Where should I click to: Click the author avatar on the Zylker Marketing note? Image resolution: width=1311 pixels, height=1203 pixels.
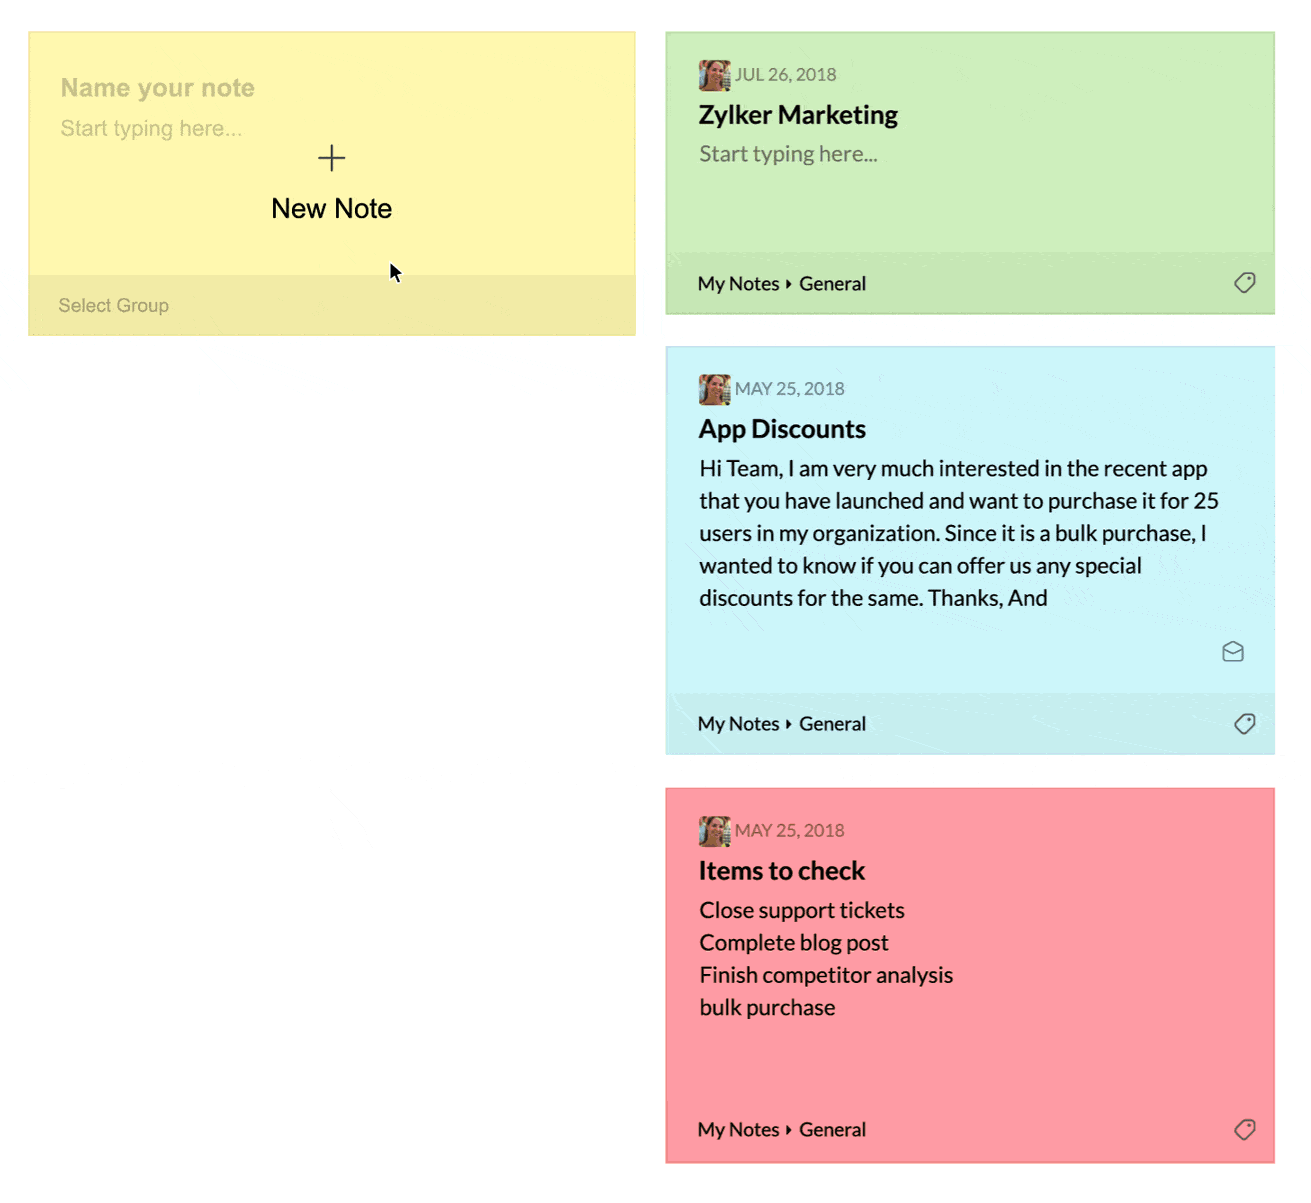pos(713,74)
